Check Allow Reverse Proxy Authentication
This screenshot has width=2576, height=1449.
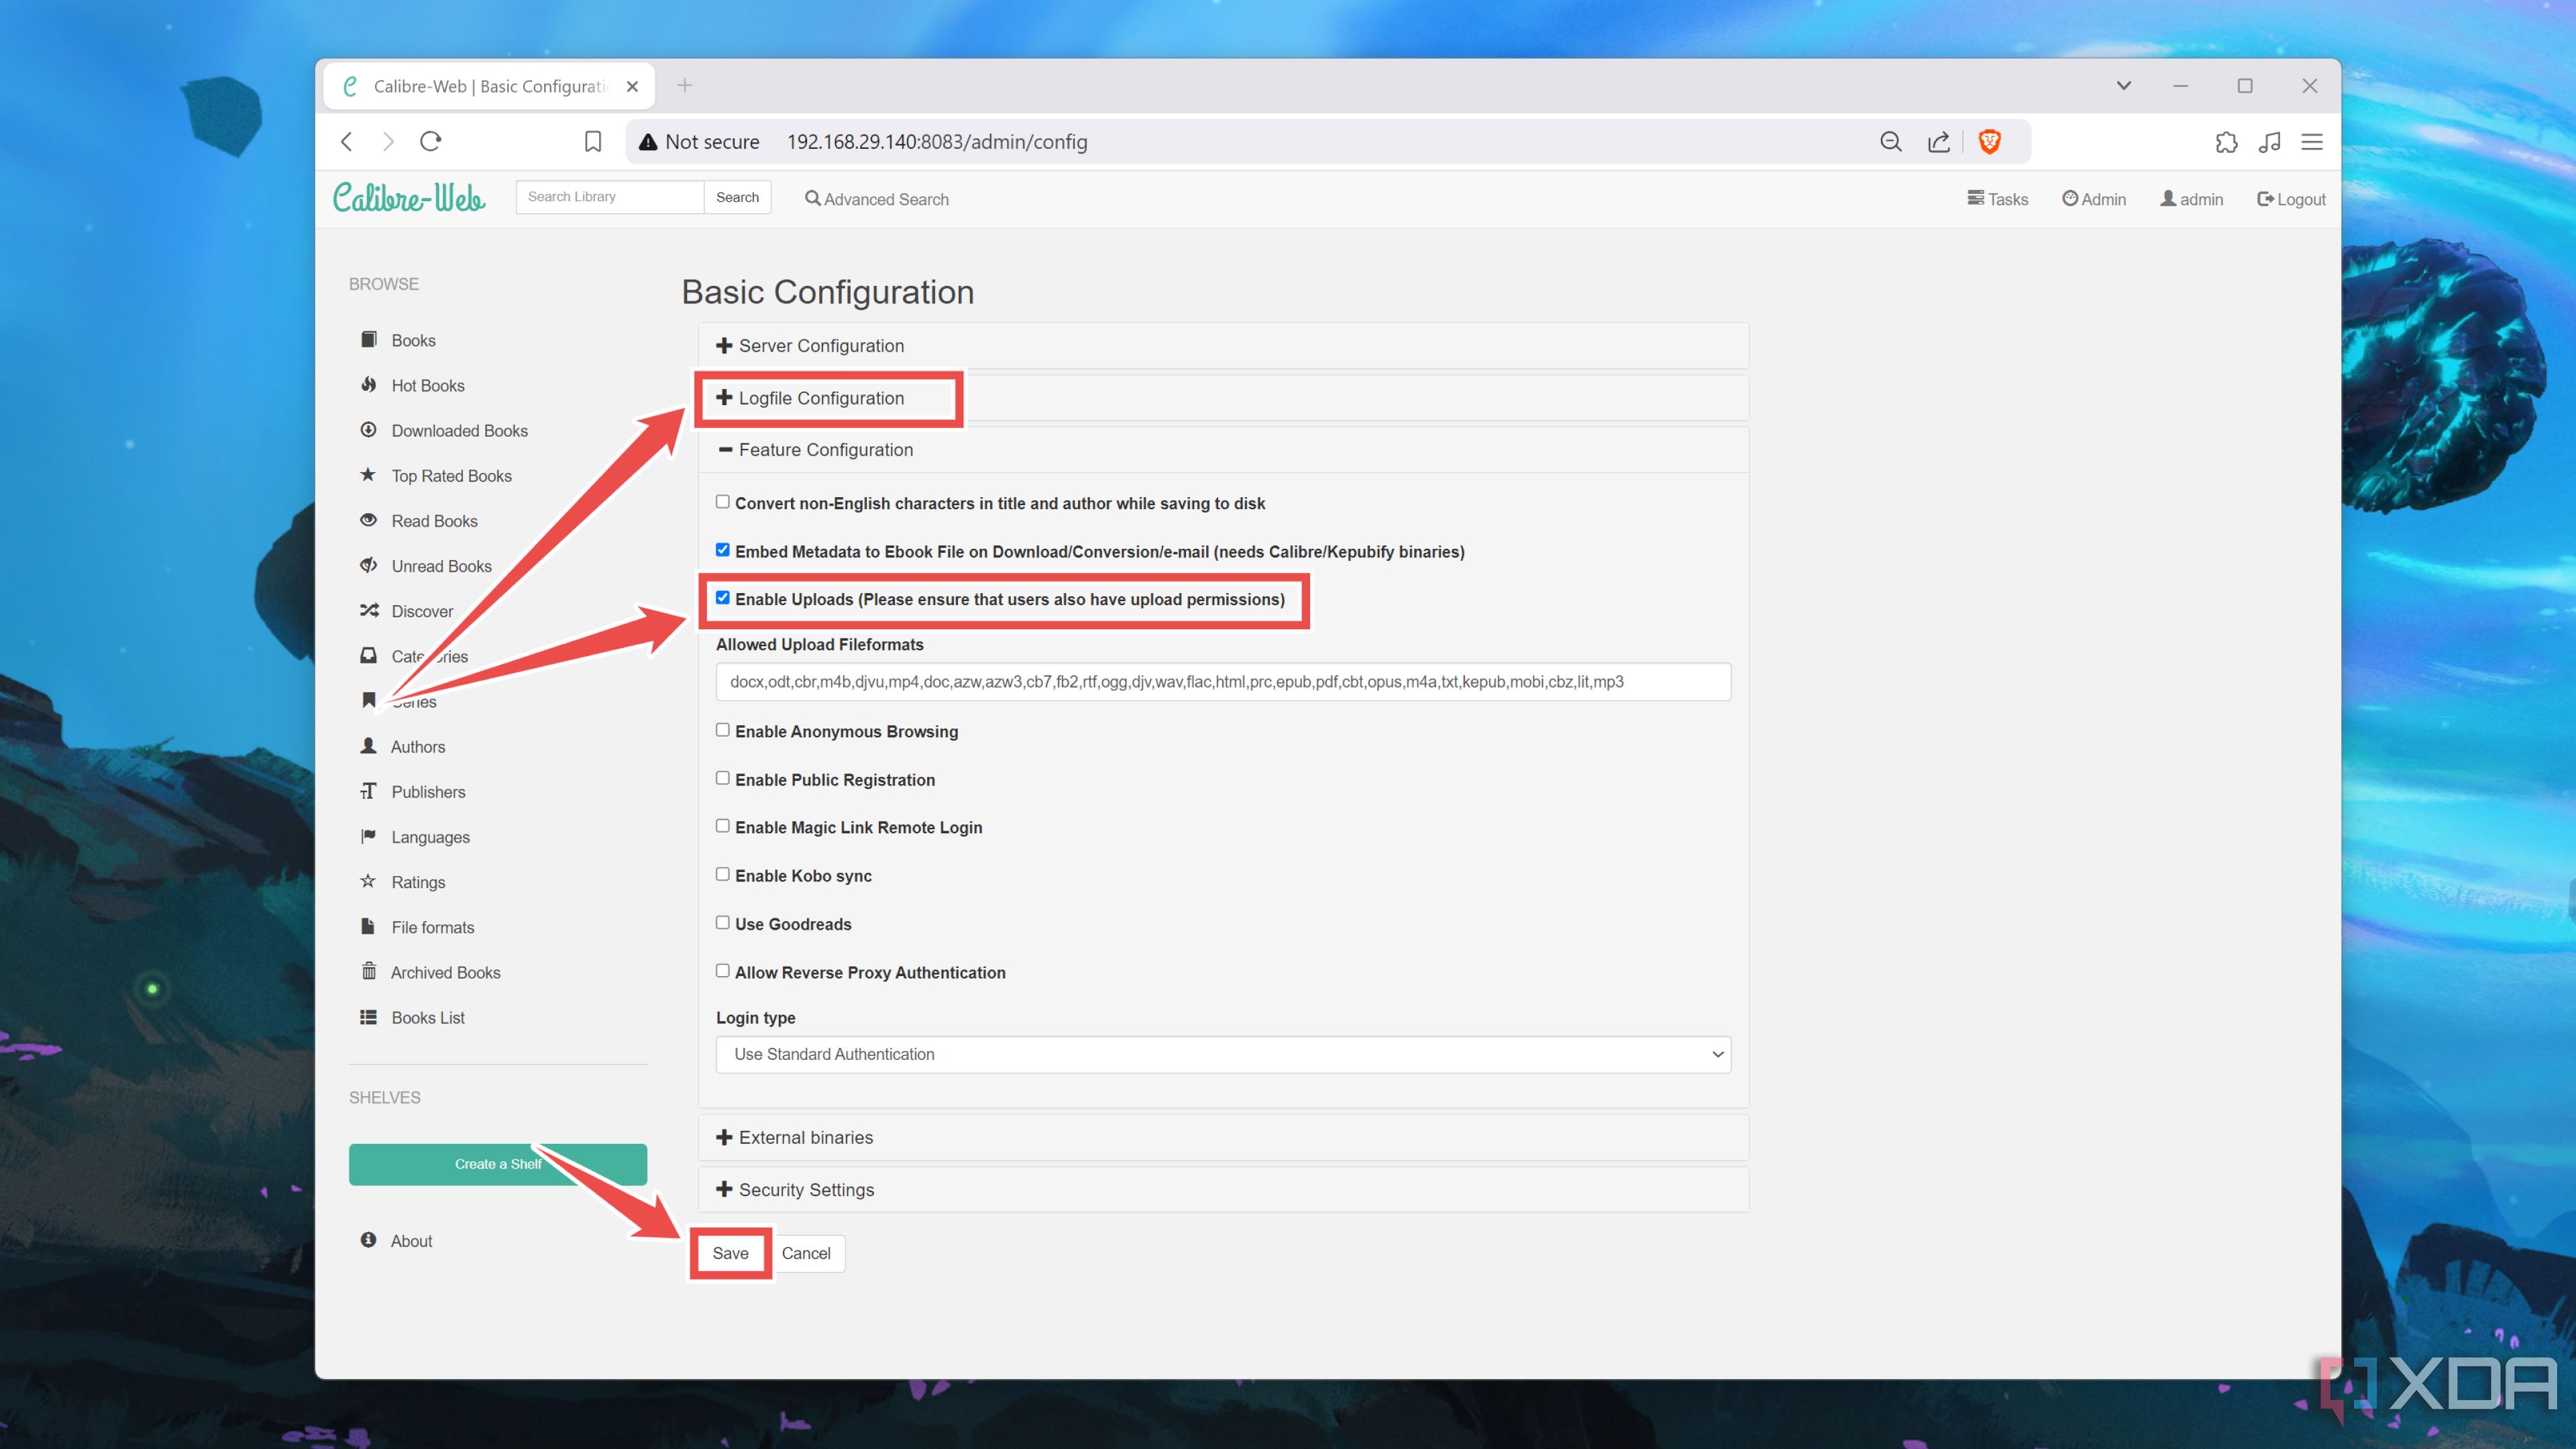pyautogui.click(x=722, y=971)
